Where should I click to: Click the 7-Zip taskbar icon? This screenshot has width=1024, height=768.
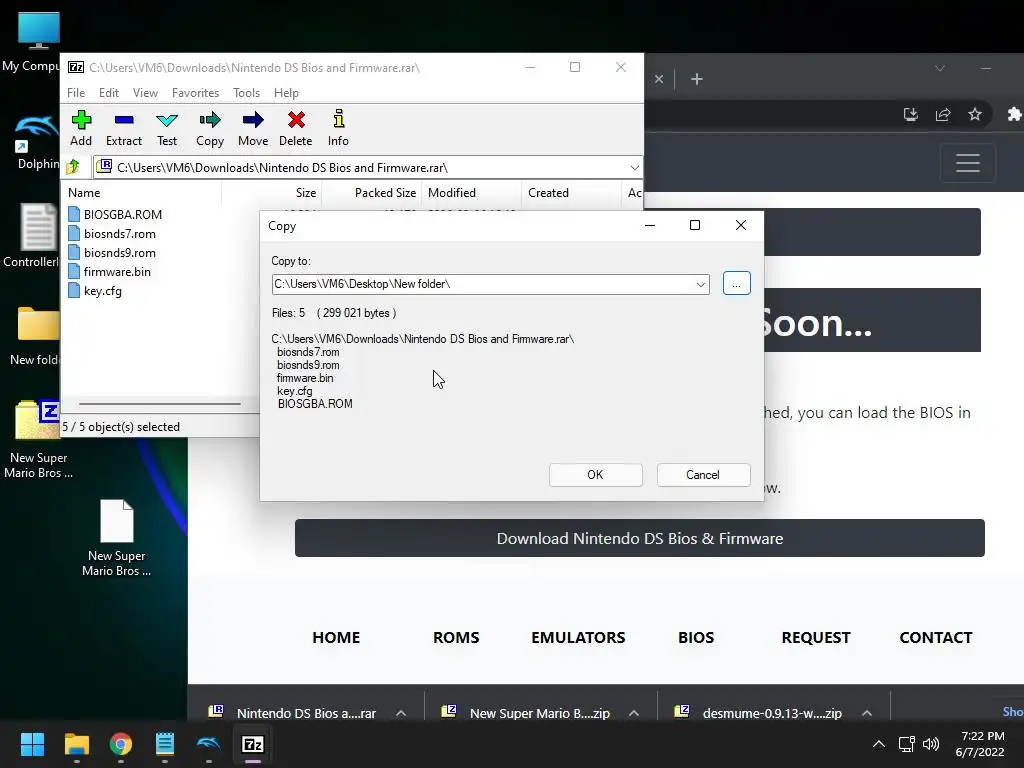point(253,744)
